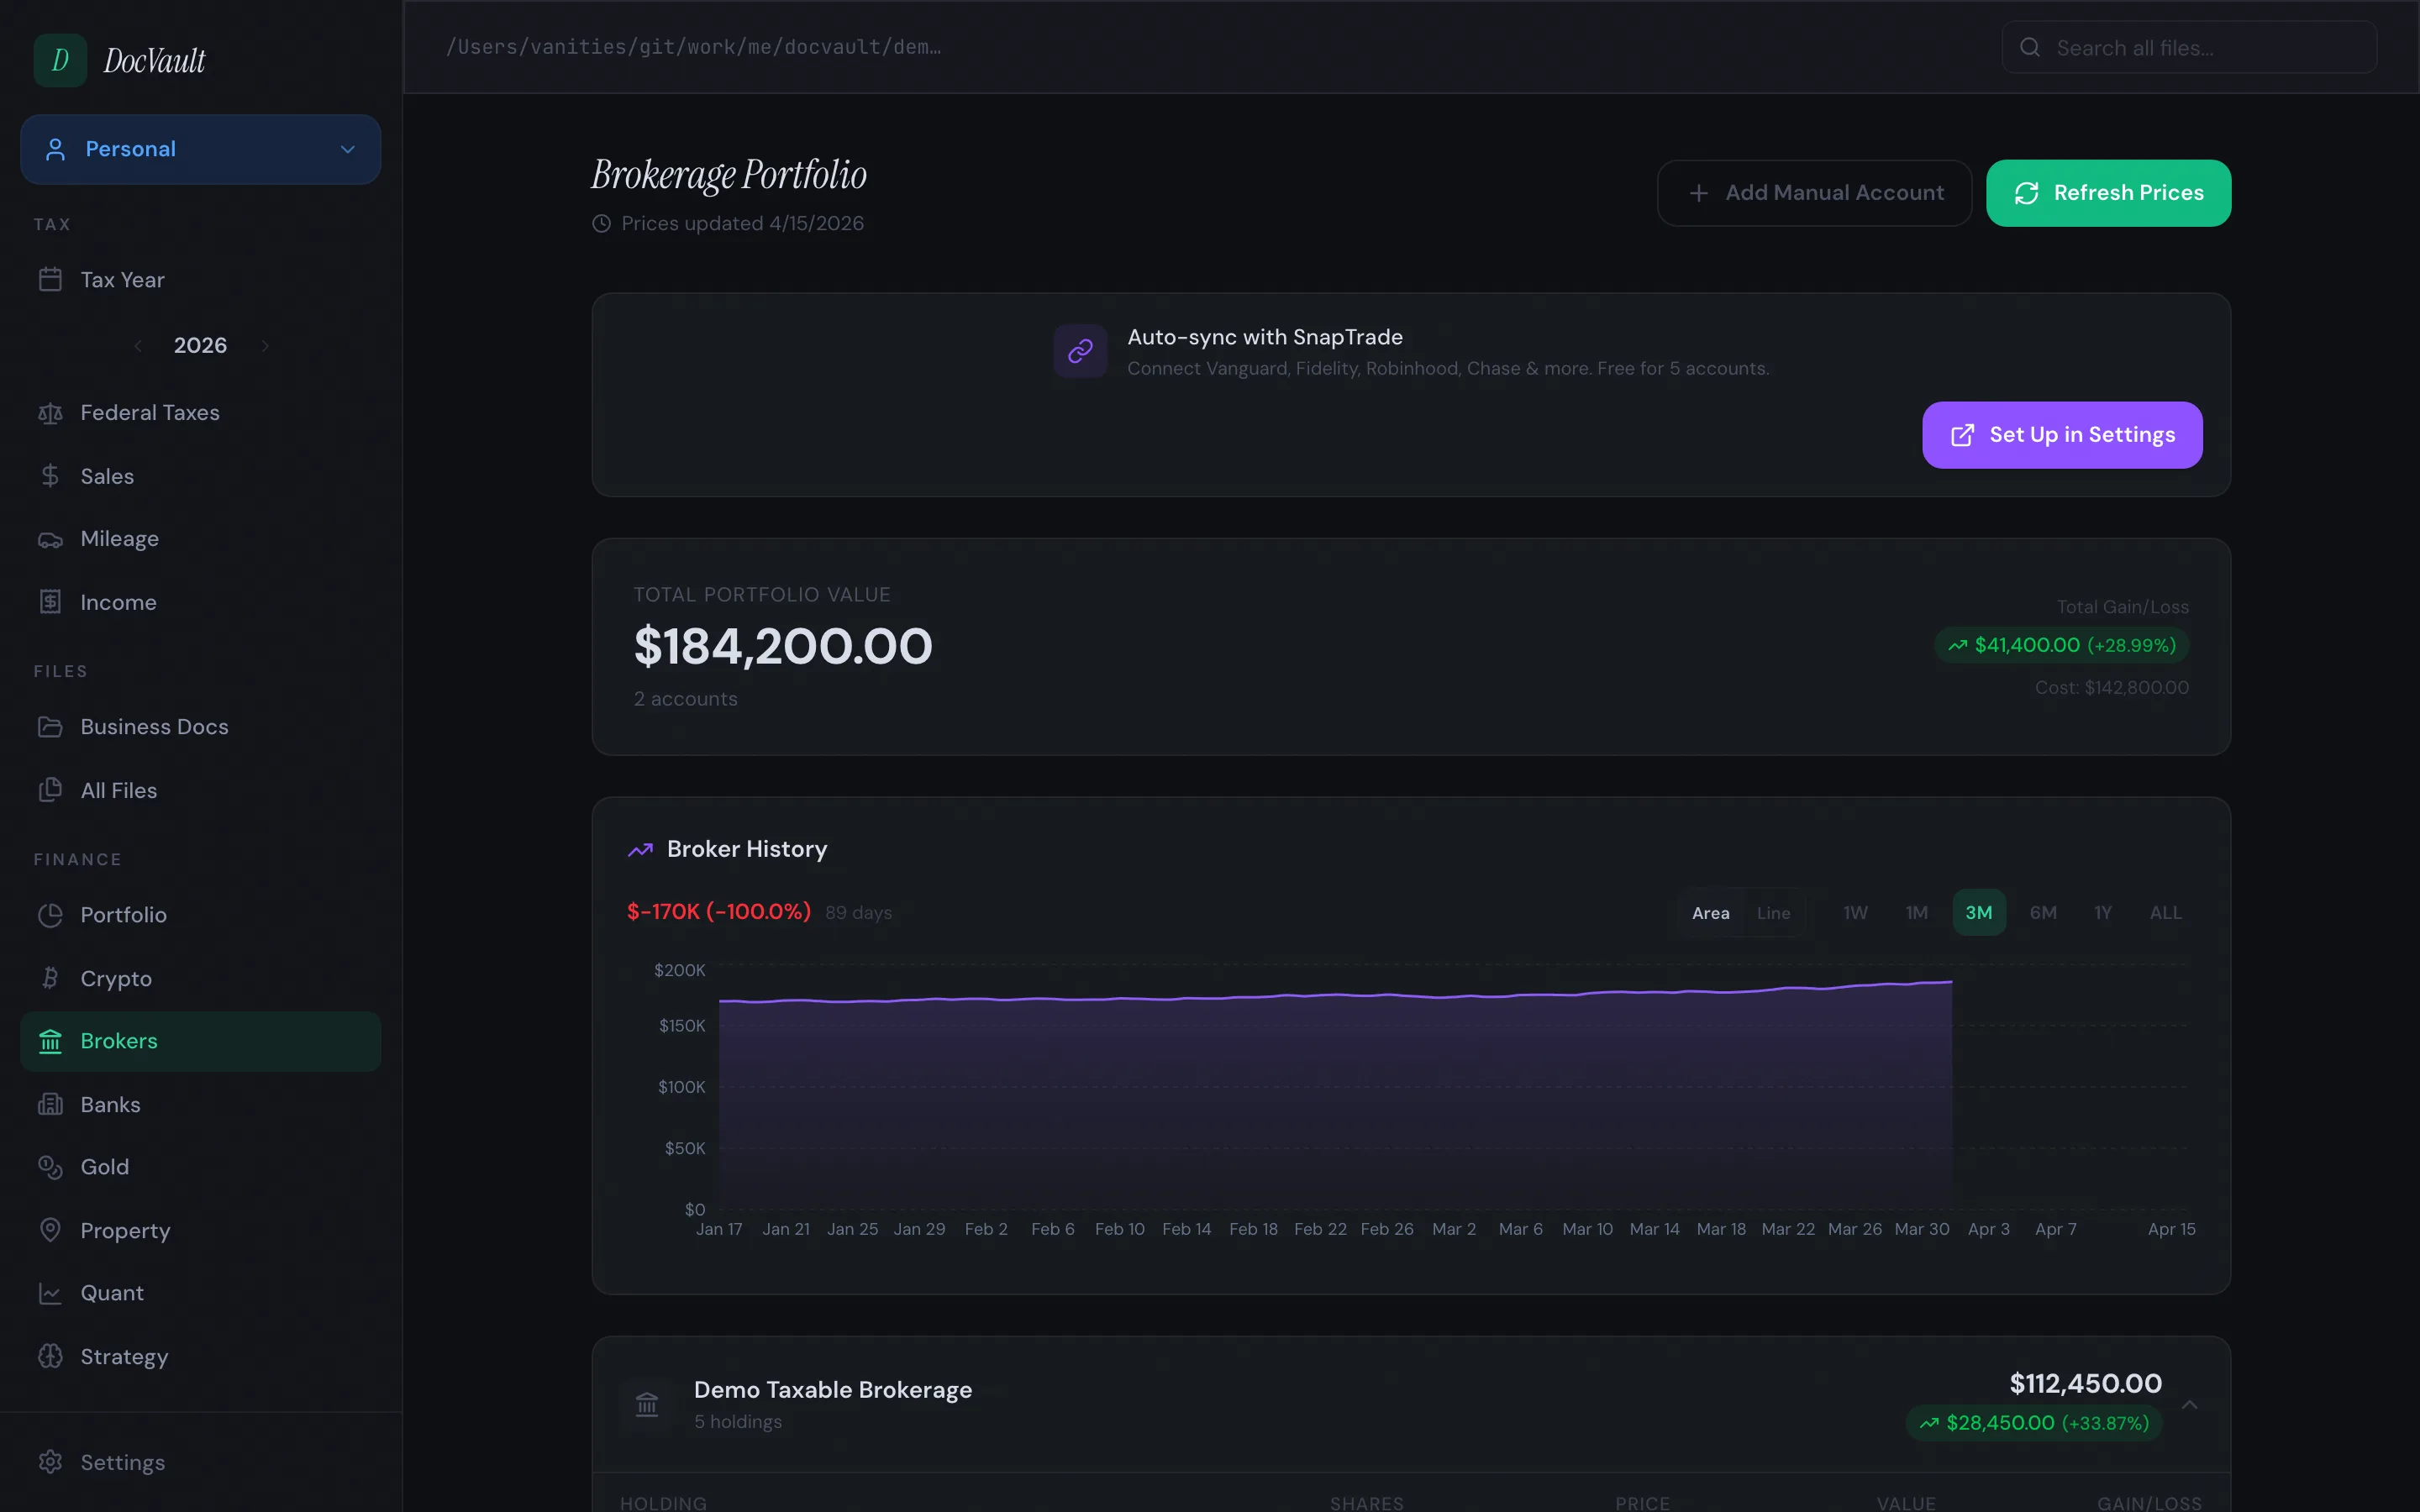Select the 6M time range
Image resolution: width=2420 pixels, height=1512 pixels.
click(2043, 913)
